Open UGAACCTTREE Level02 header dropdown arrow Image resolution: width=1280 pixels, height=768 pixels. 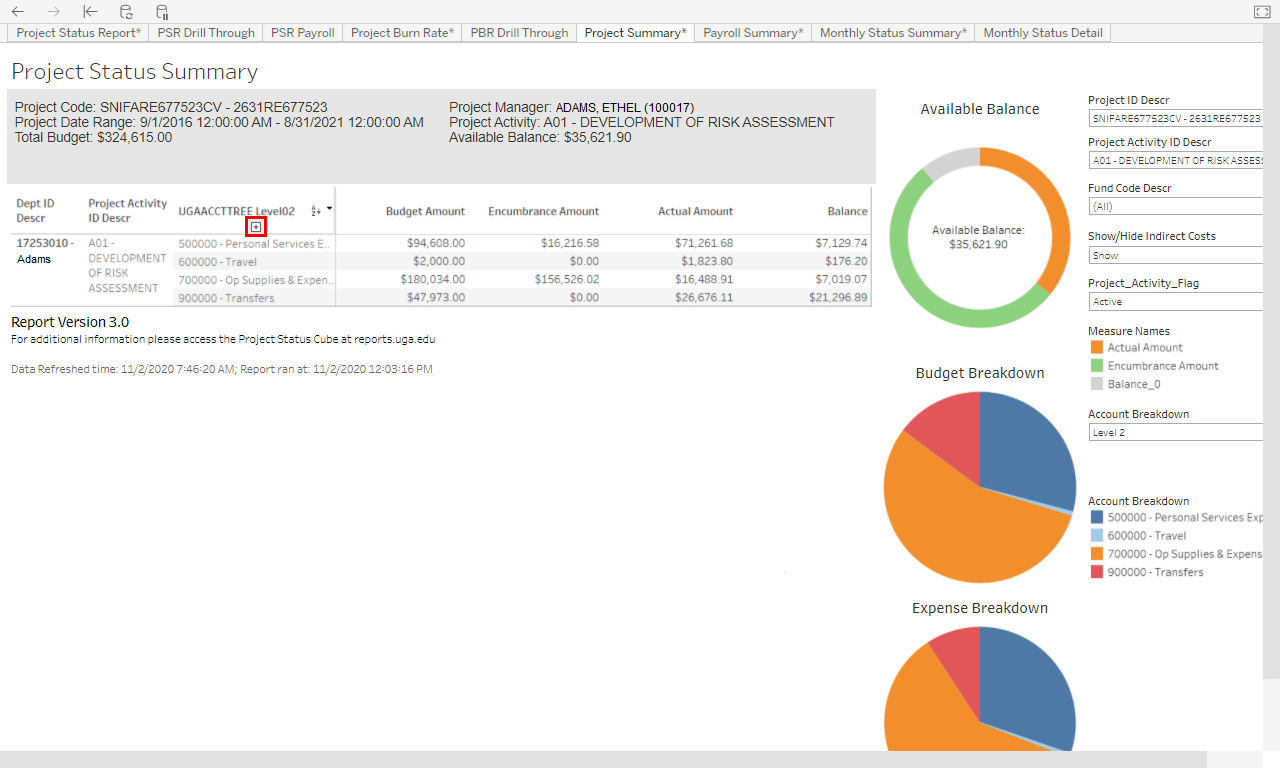(x=329, y=209)
